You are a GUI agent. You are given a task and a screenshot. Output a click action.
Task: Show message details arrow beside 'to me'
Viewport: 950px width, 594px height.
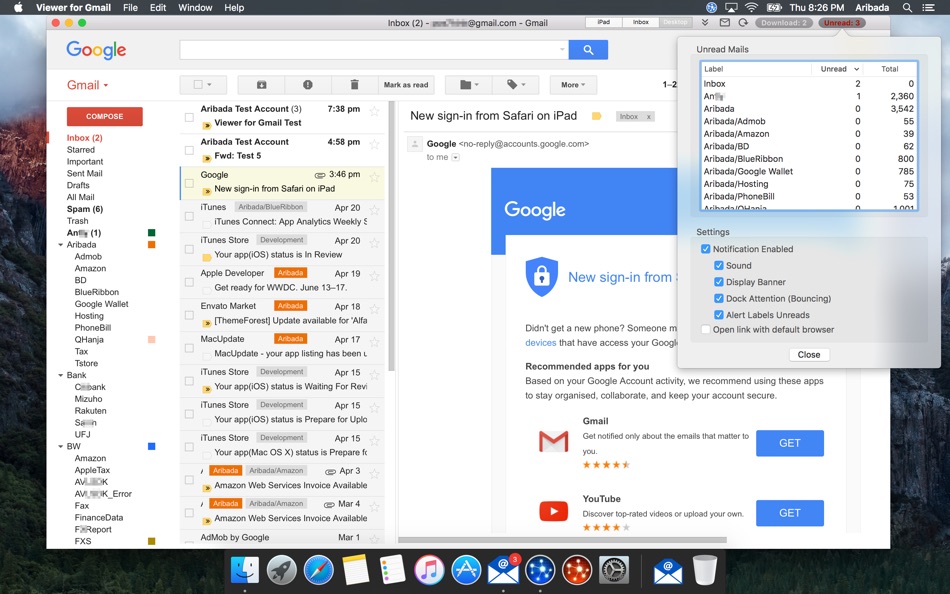[456, 158]
